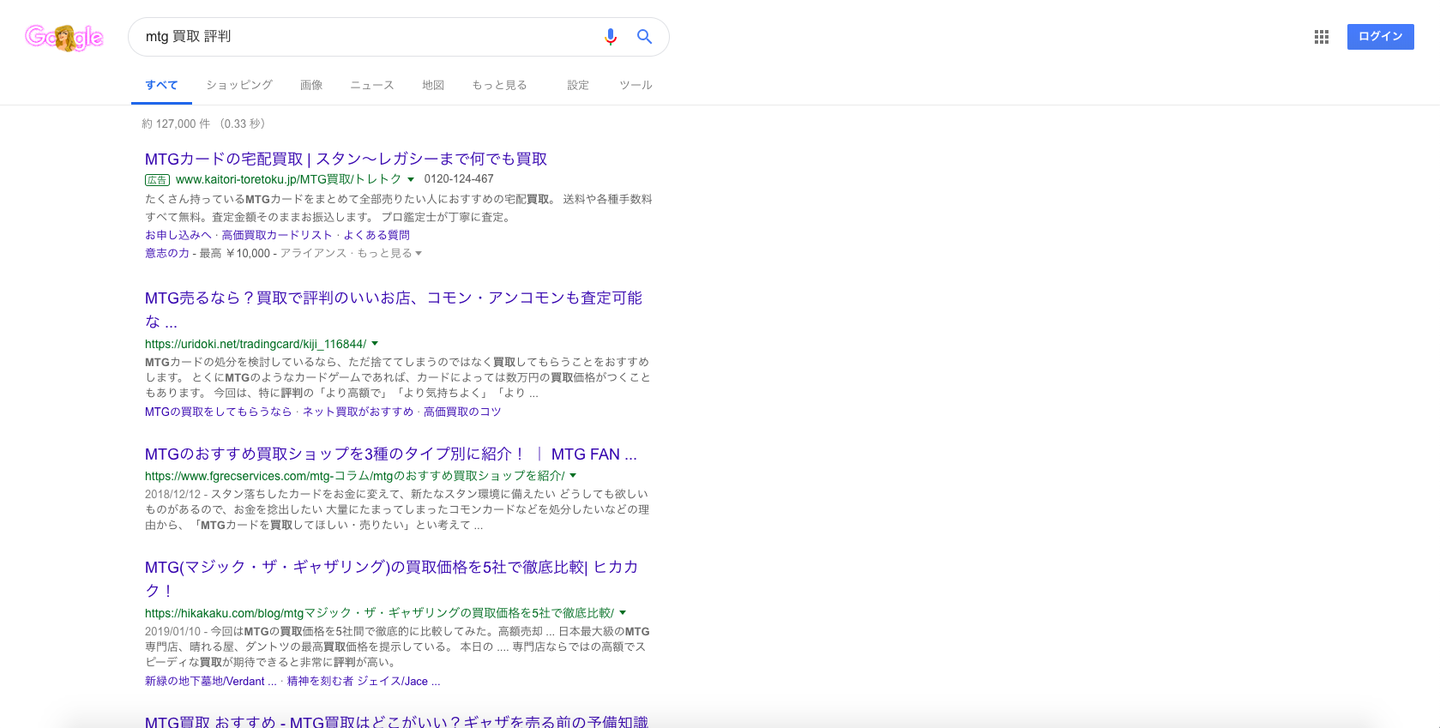Start voice search with microphone icon
The width and height of the screenshot is (1440, 728).
(610, 37)
